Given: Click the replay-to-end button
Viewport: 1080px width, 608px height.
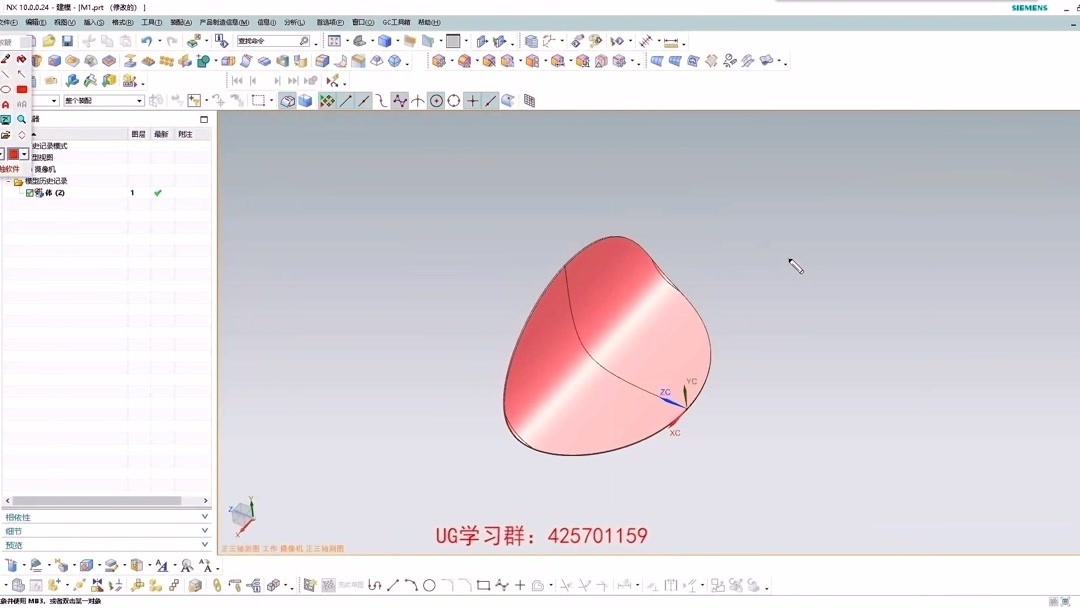Looking at the screenshot, I should click(293, 81).
